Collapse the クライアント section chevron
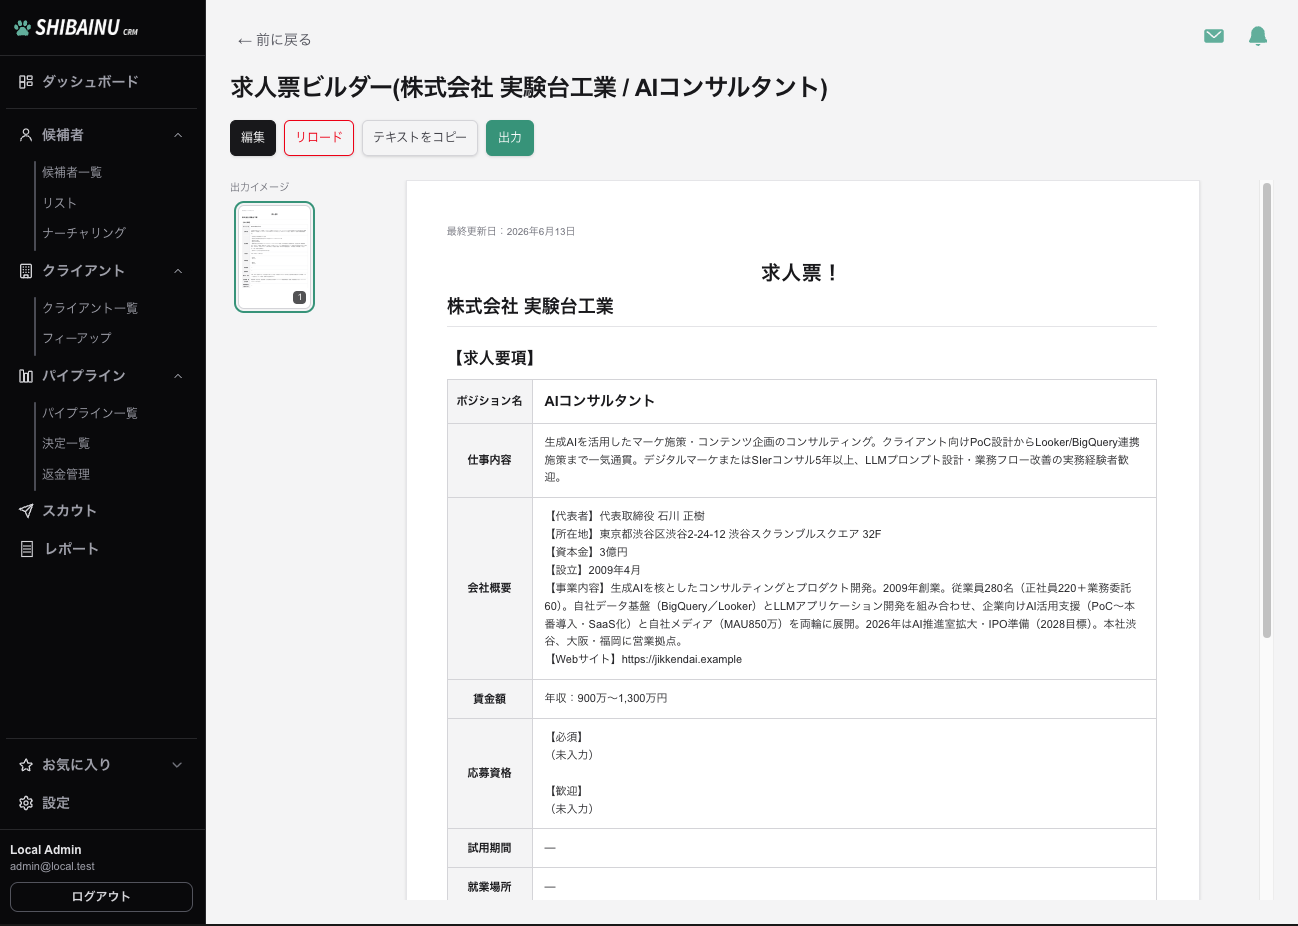 178,271
